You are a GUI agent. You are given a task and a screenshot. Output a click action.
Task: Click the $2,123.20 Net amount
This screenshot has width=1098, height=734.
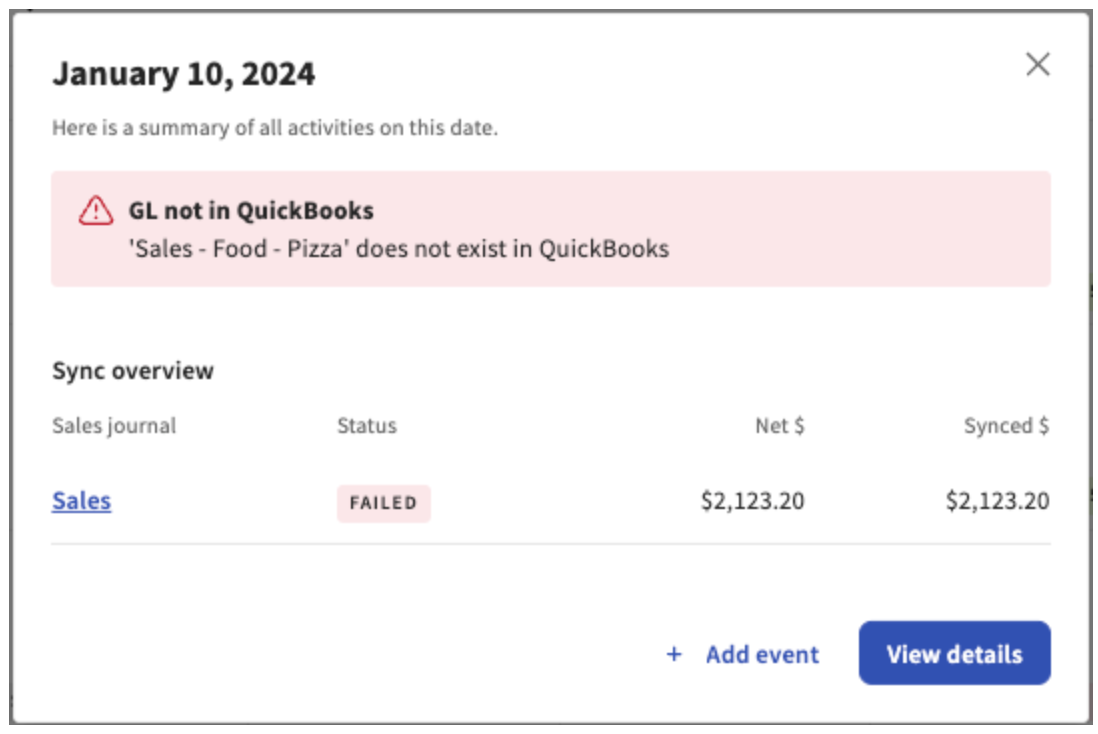pos(752,501)
